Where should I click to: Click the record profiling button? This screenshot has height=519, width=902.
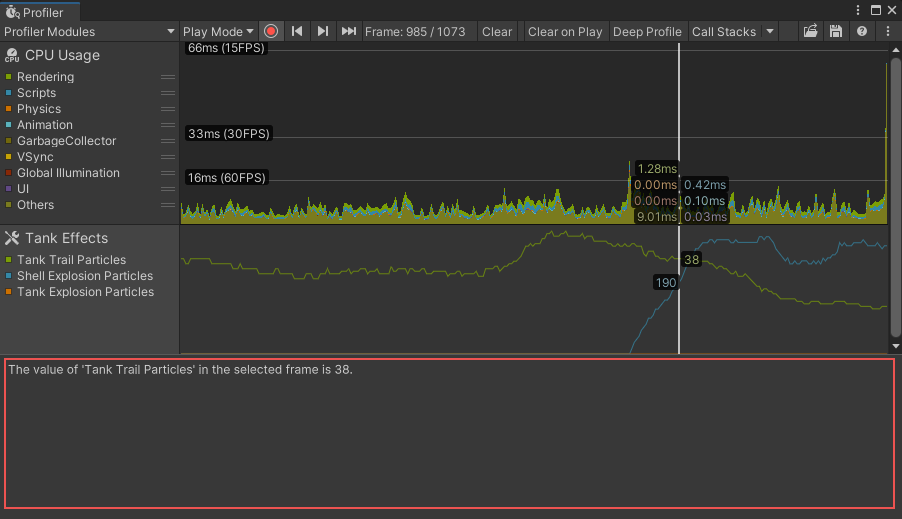(271, 32)
